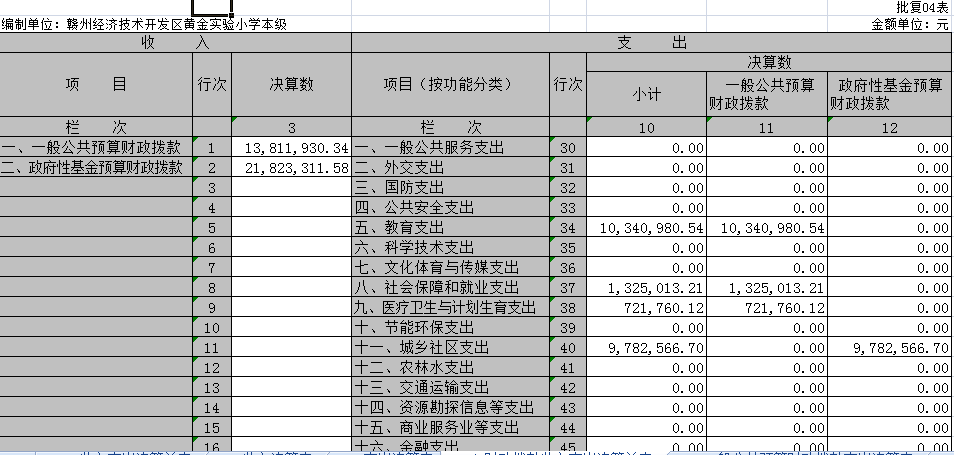Select the empty income 决算数 cell in row 8

pyautogui.click(x=291, y=287)
